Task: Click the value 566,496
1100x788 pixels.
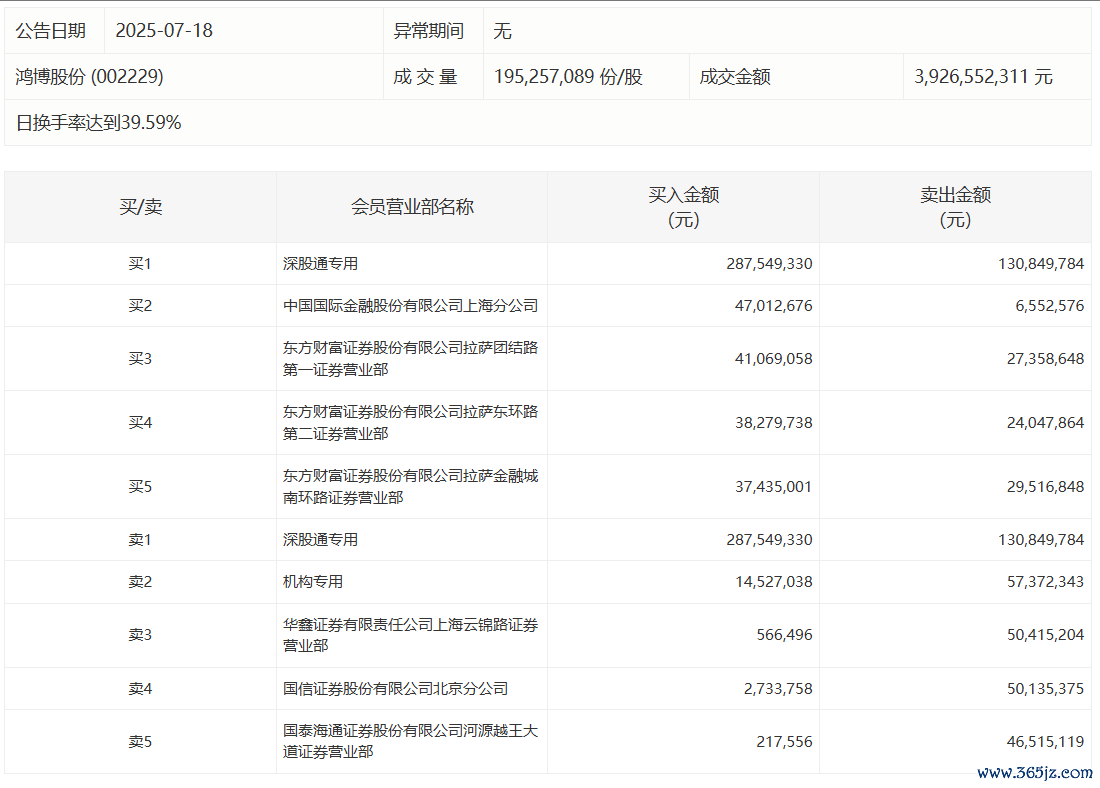Action: (x=784, y=634)
